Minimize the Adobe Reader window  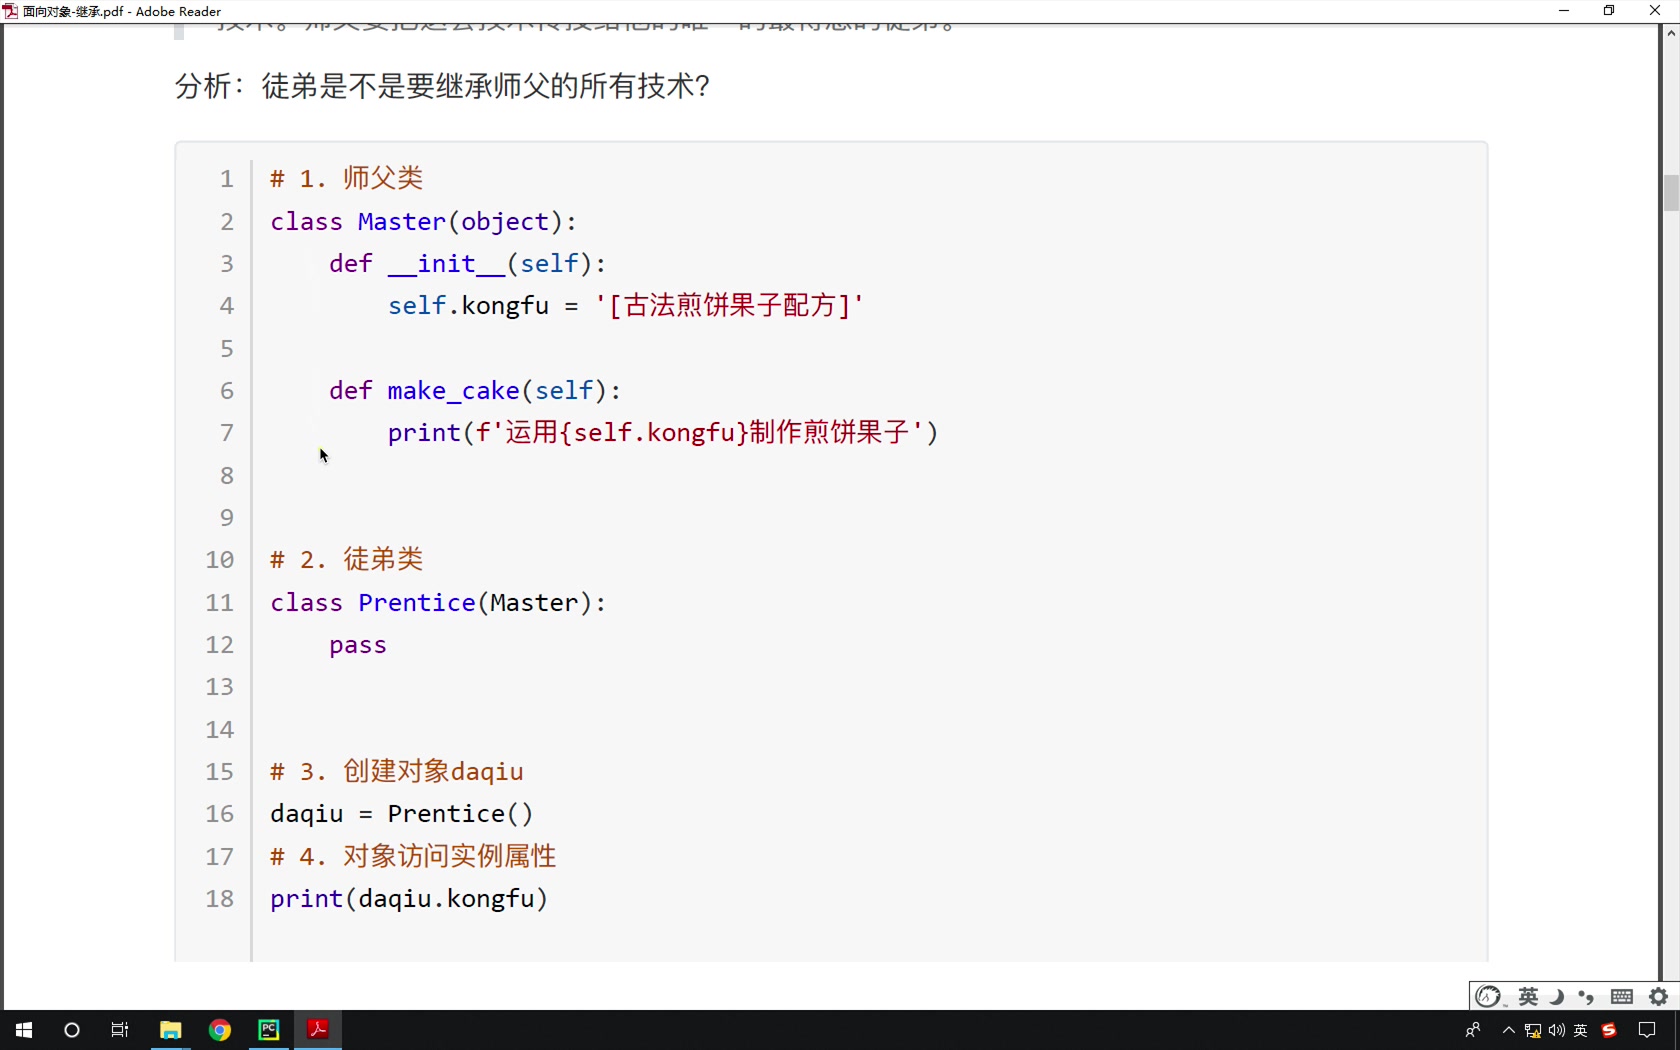(1564, 11)
